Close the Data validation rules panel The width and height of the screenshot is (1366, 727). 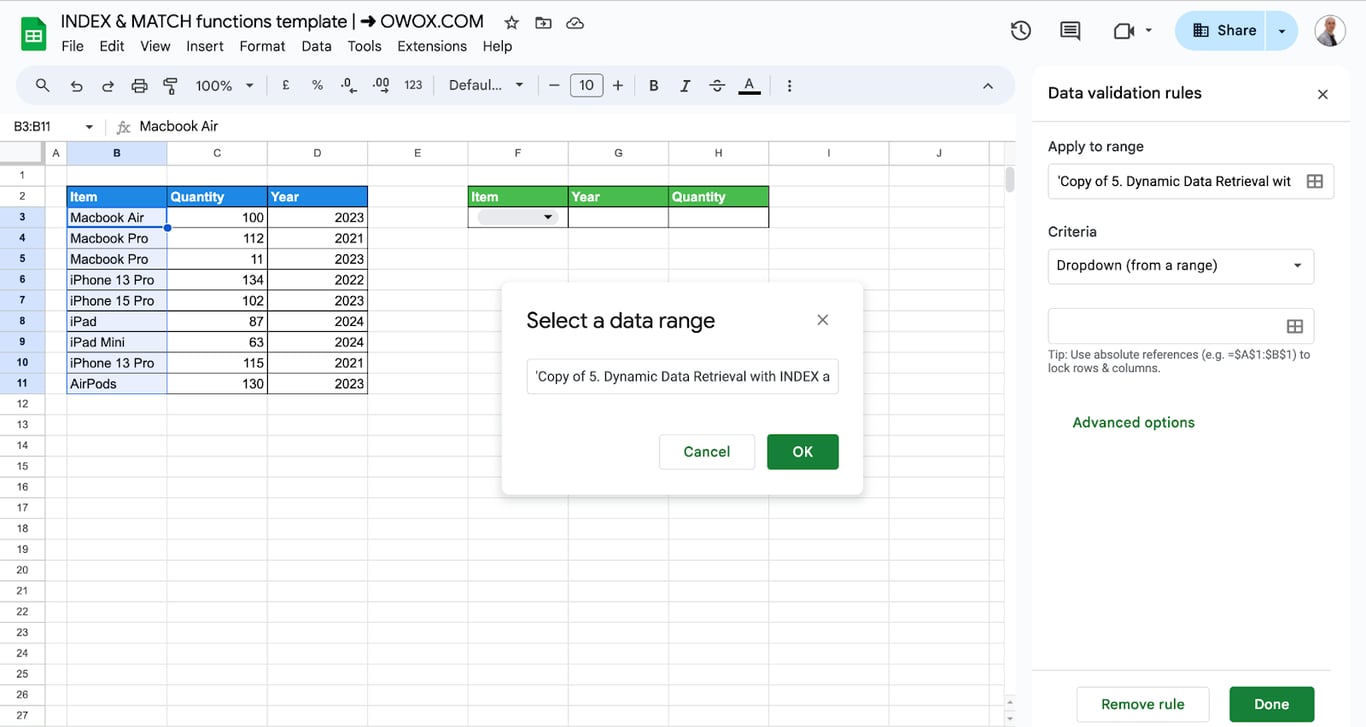click(1323, 94)
